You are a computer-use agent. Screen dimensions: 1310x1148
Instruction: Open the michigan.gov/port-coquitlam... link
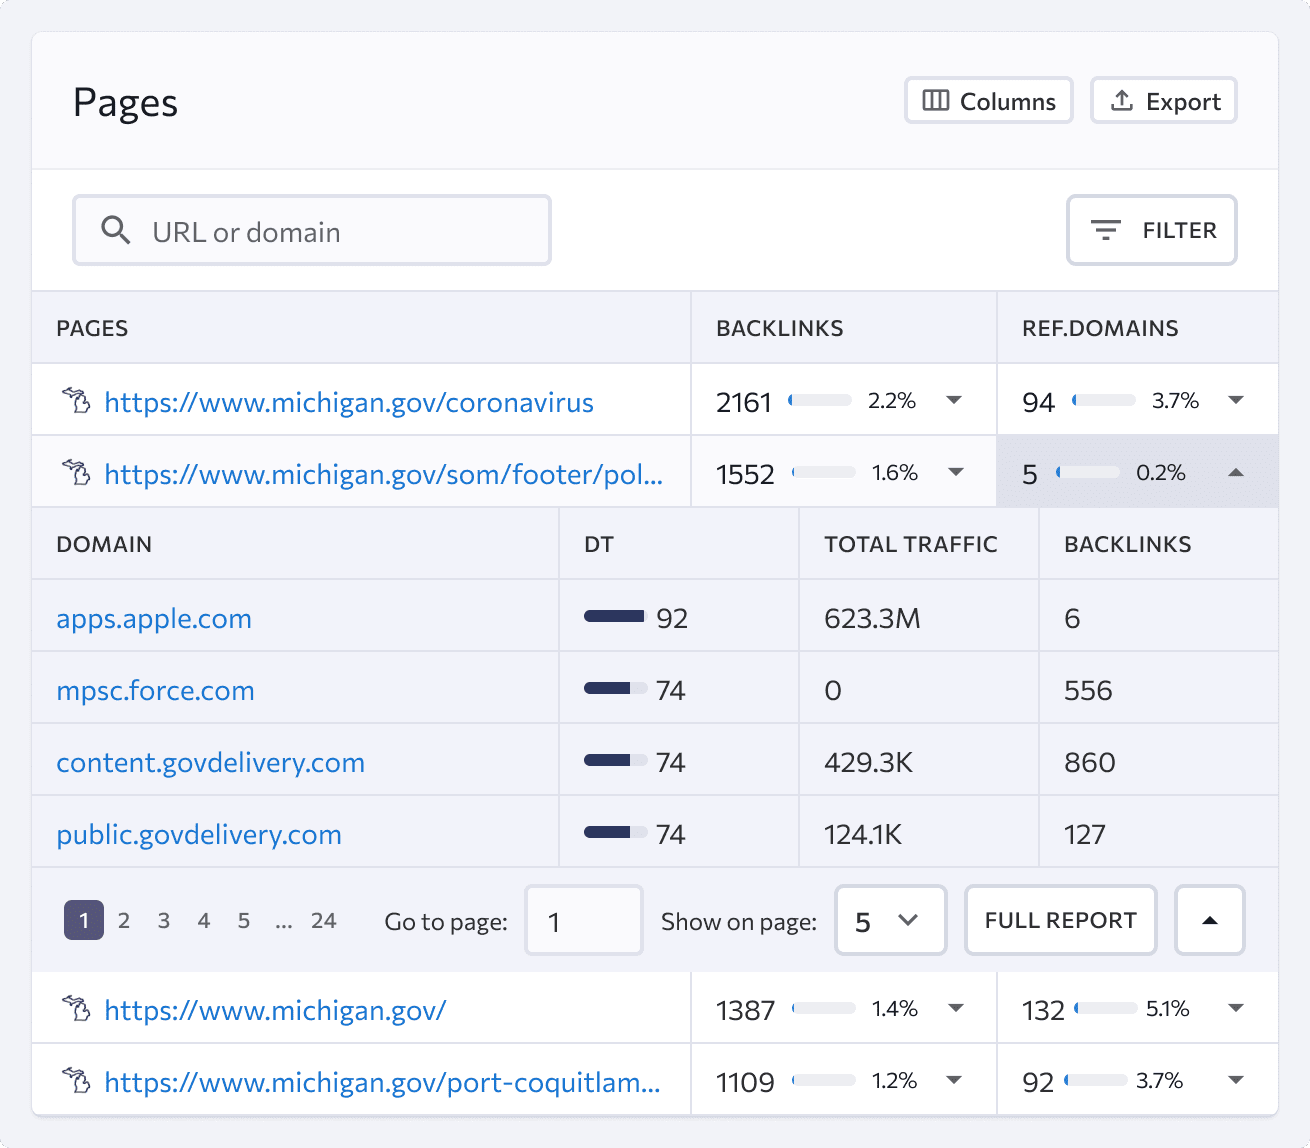[382, 1082]
